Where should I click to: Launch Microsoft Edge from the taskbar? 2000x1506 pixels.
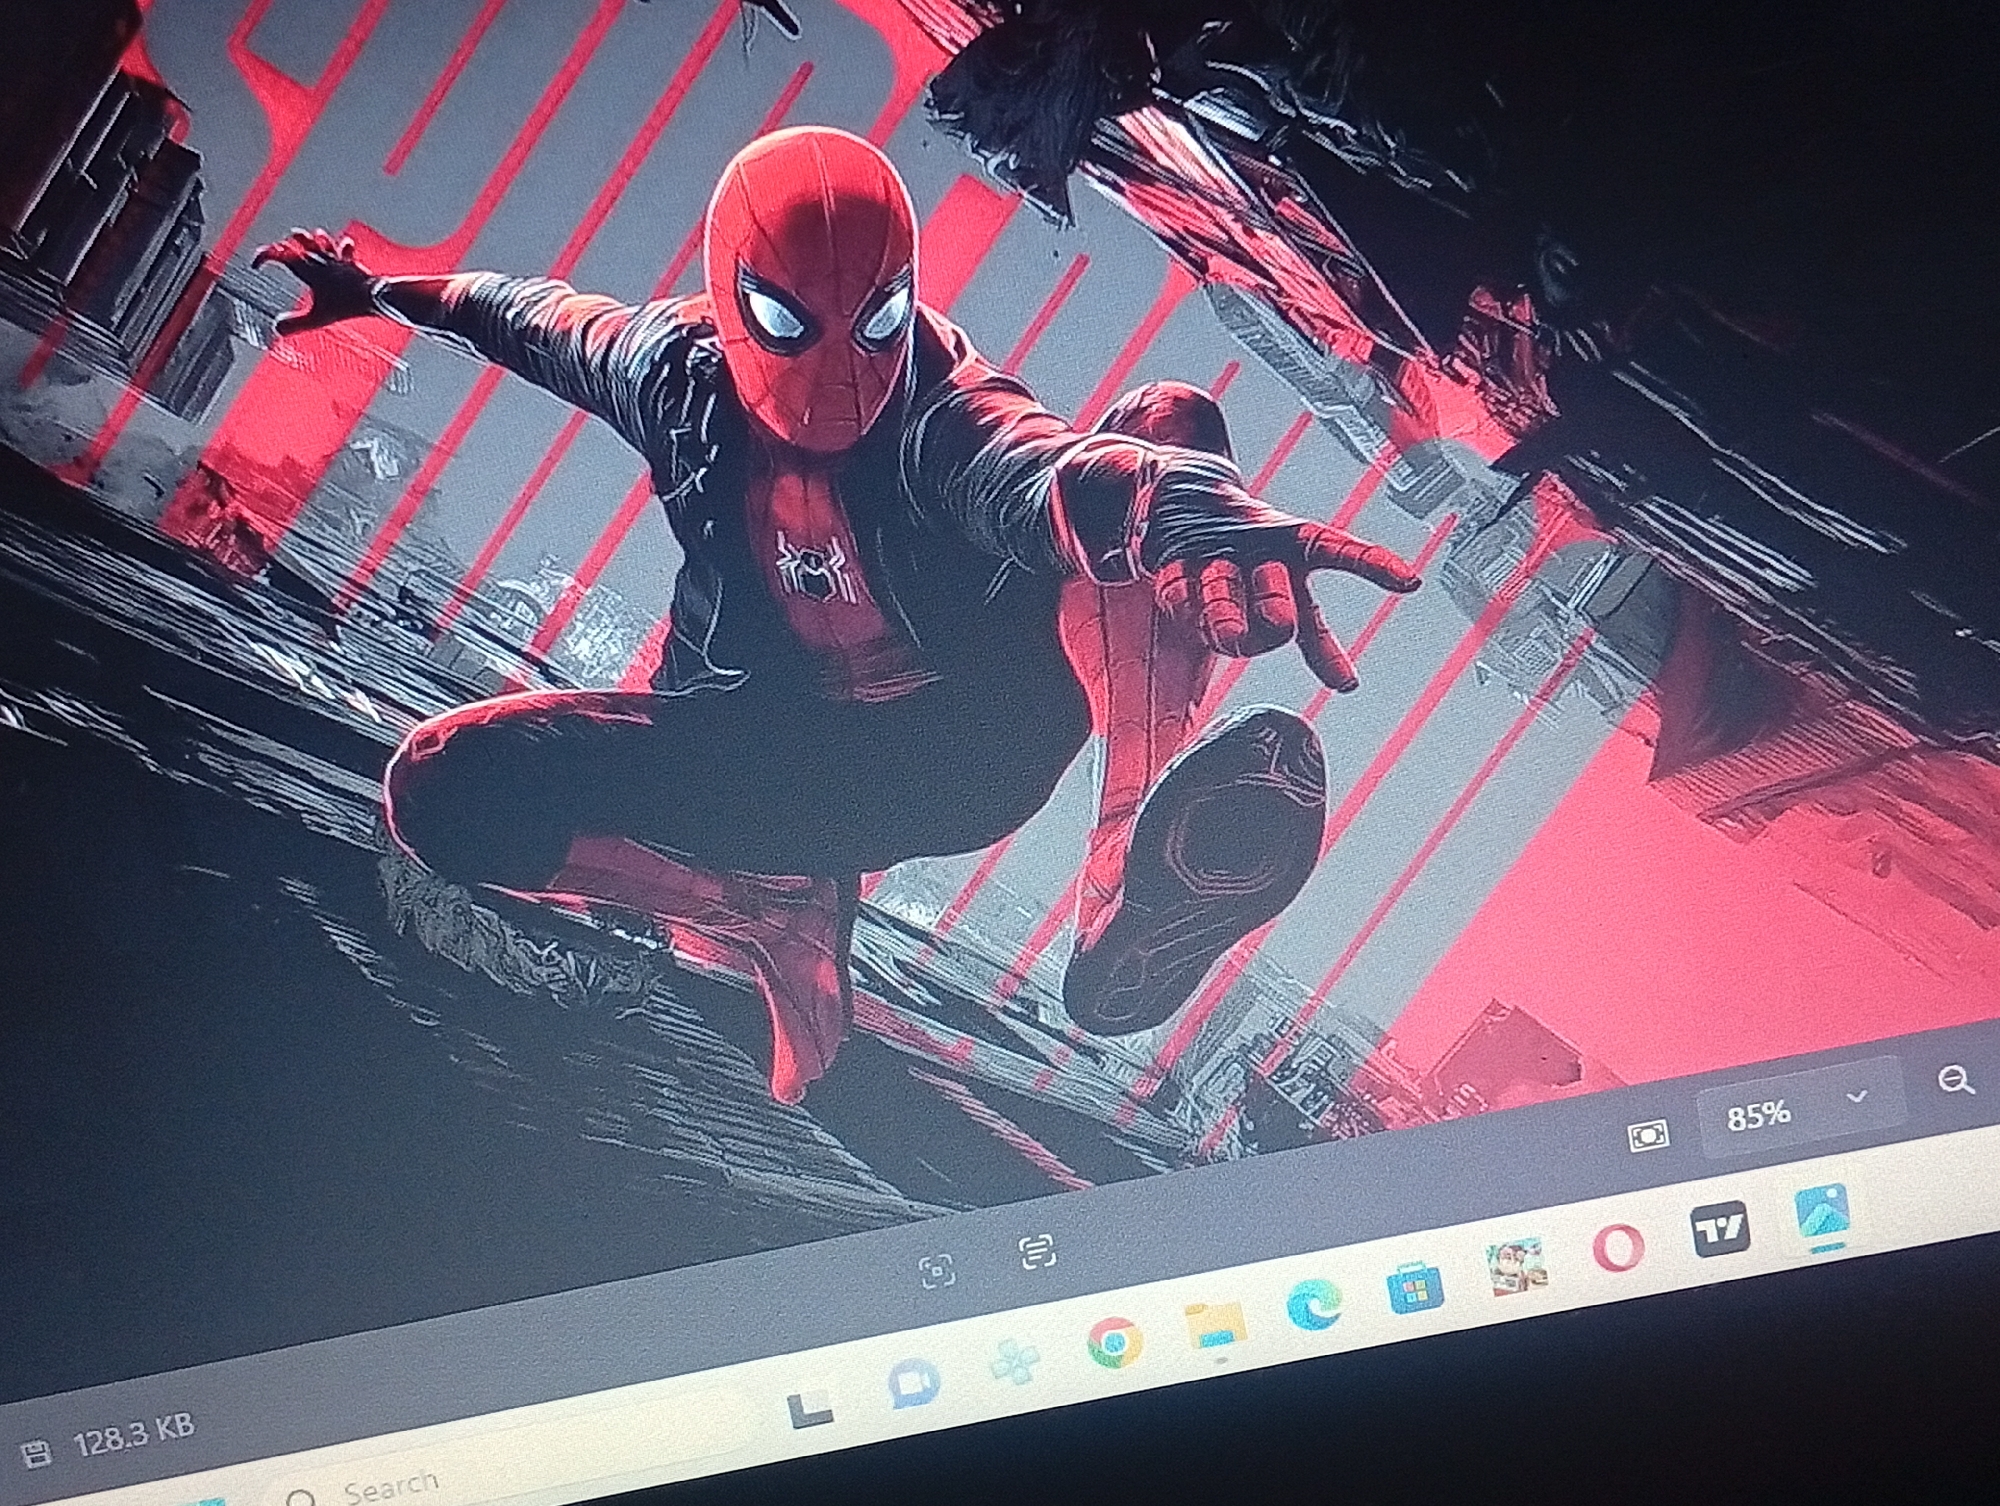1314,1304
